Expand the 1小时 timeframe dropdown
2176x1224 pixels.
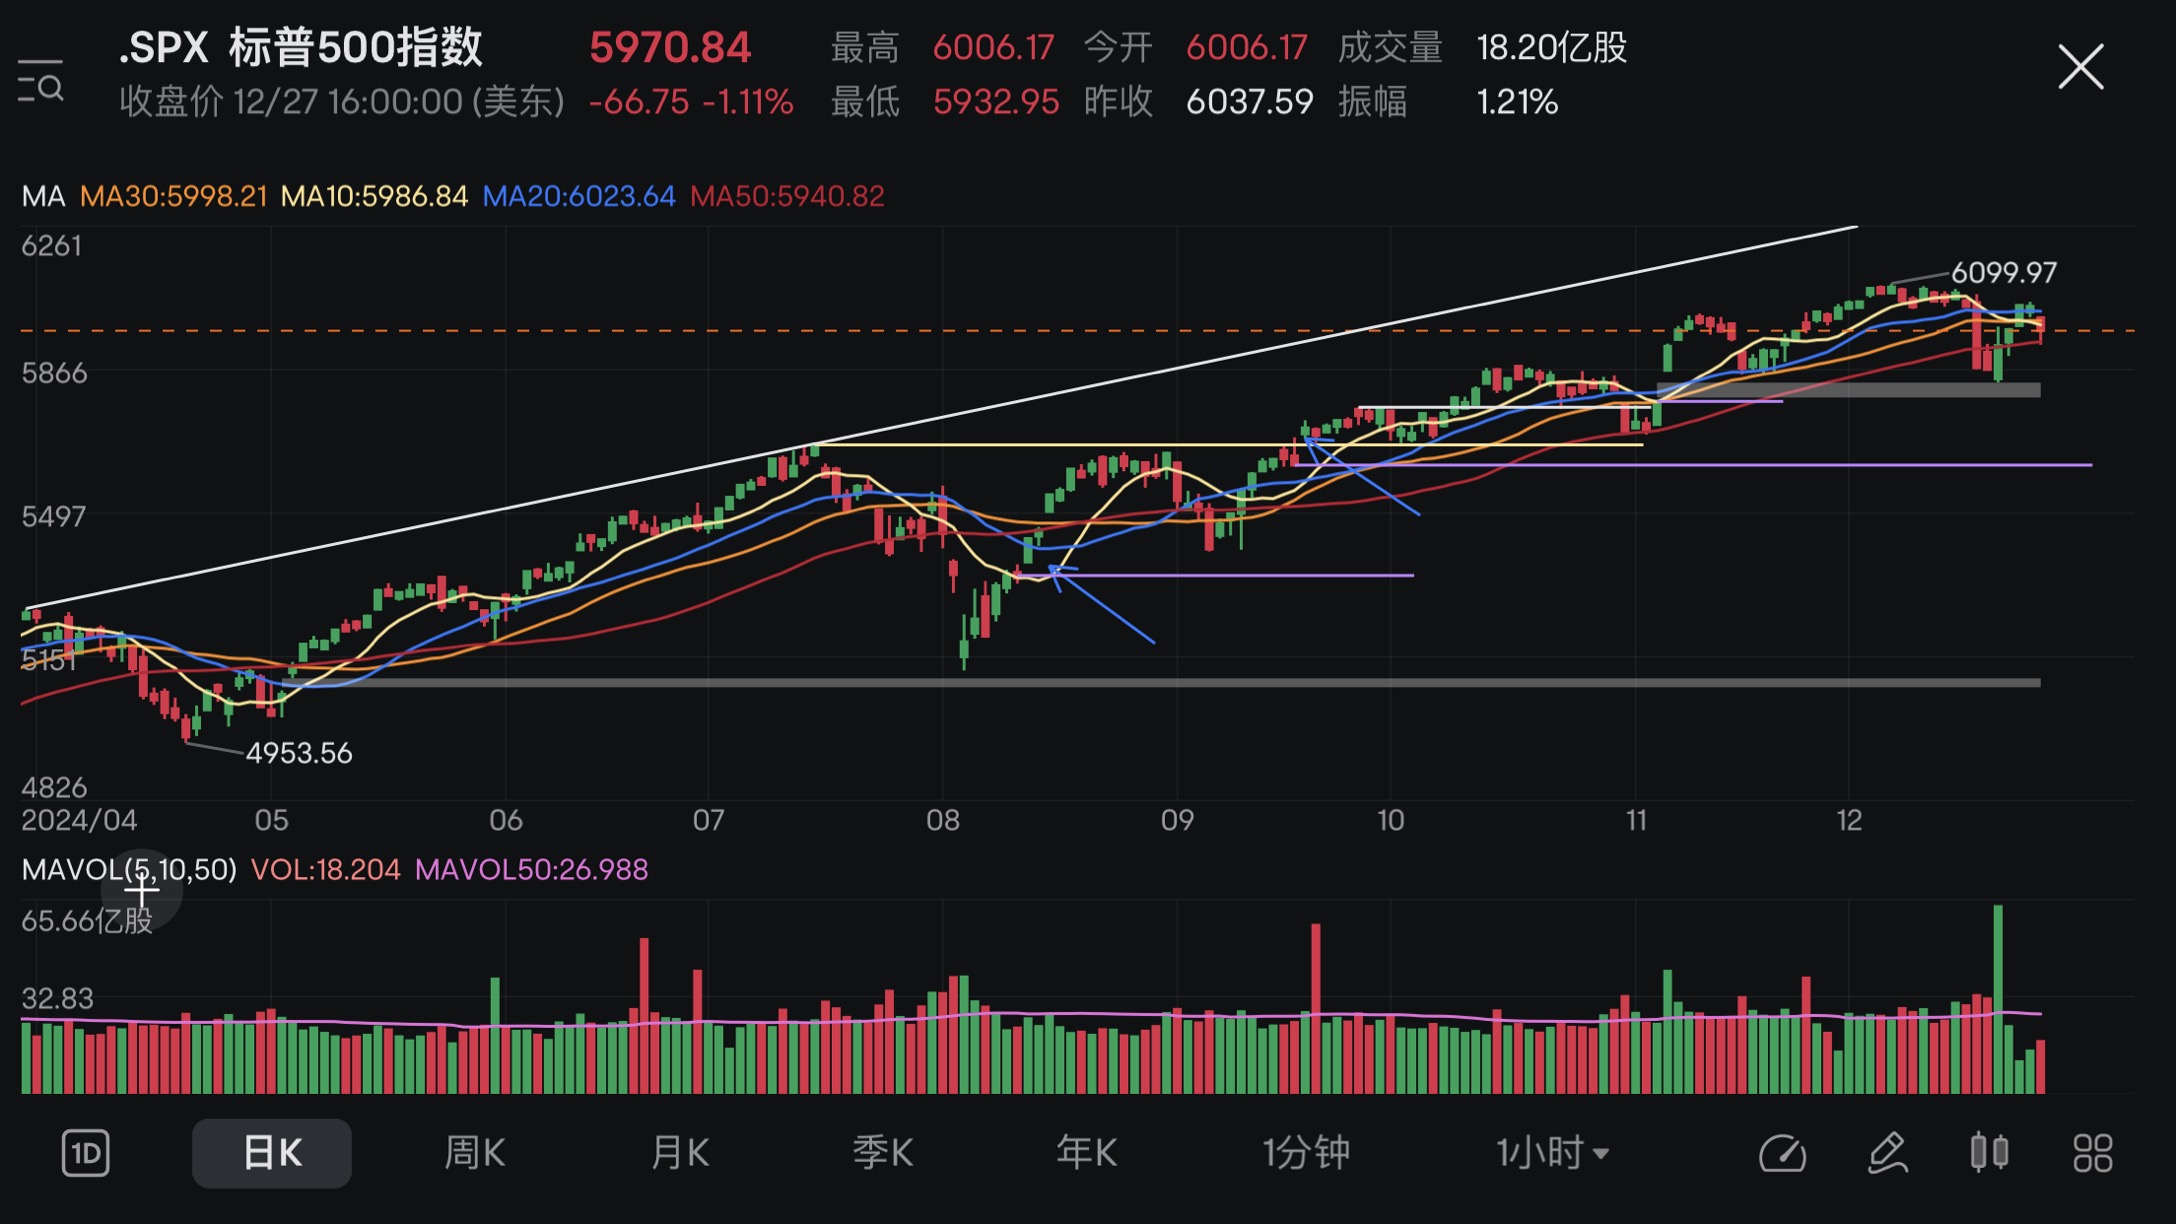pos(1553,1153)
